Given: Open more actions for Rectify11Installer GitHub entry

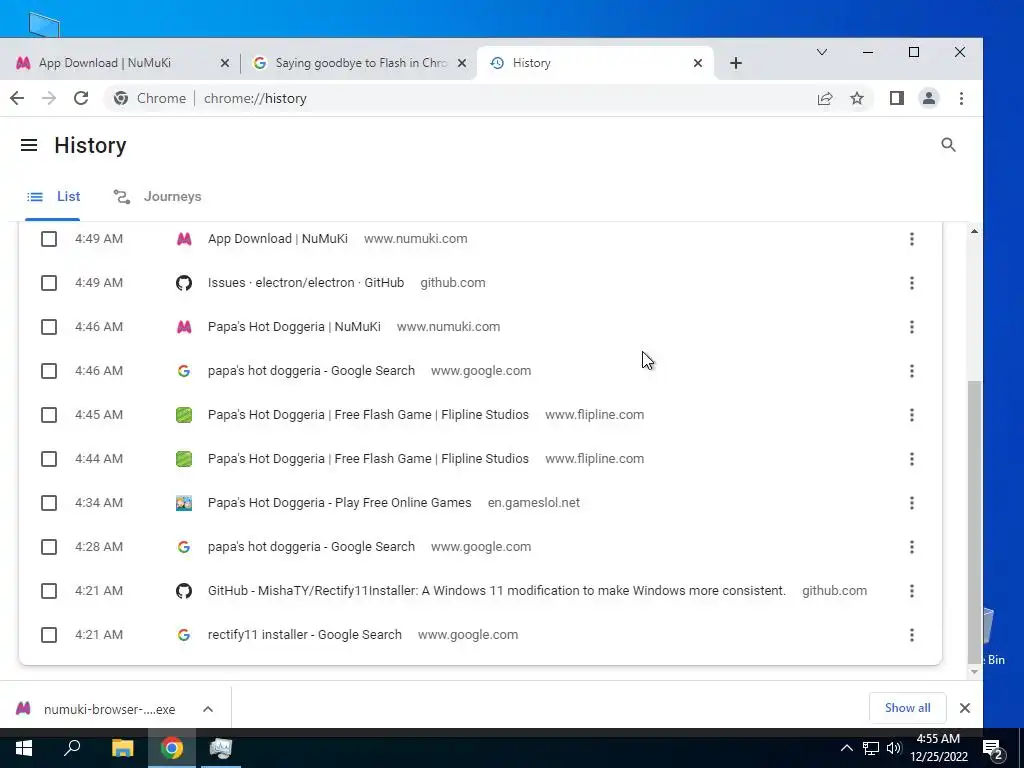Looking at the screenshot, I should pos(912,591).
